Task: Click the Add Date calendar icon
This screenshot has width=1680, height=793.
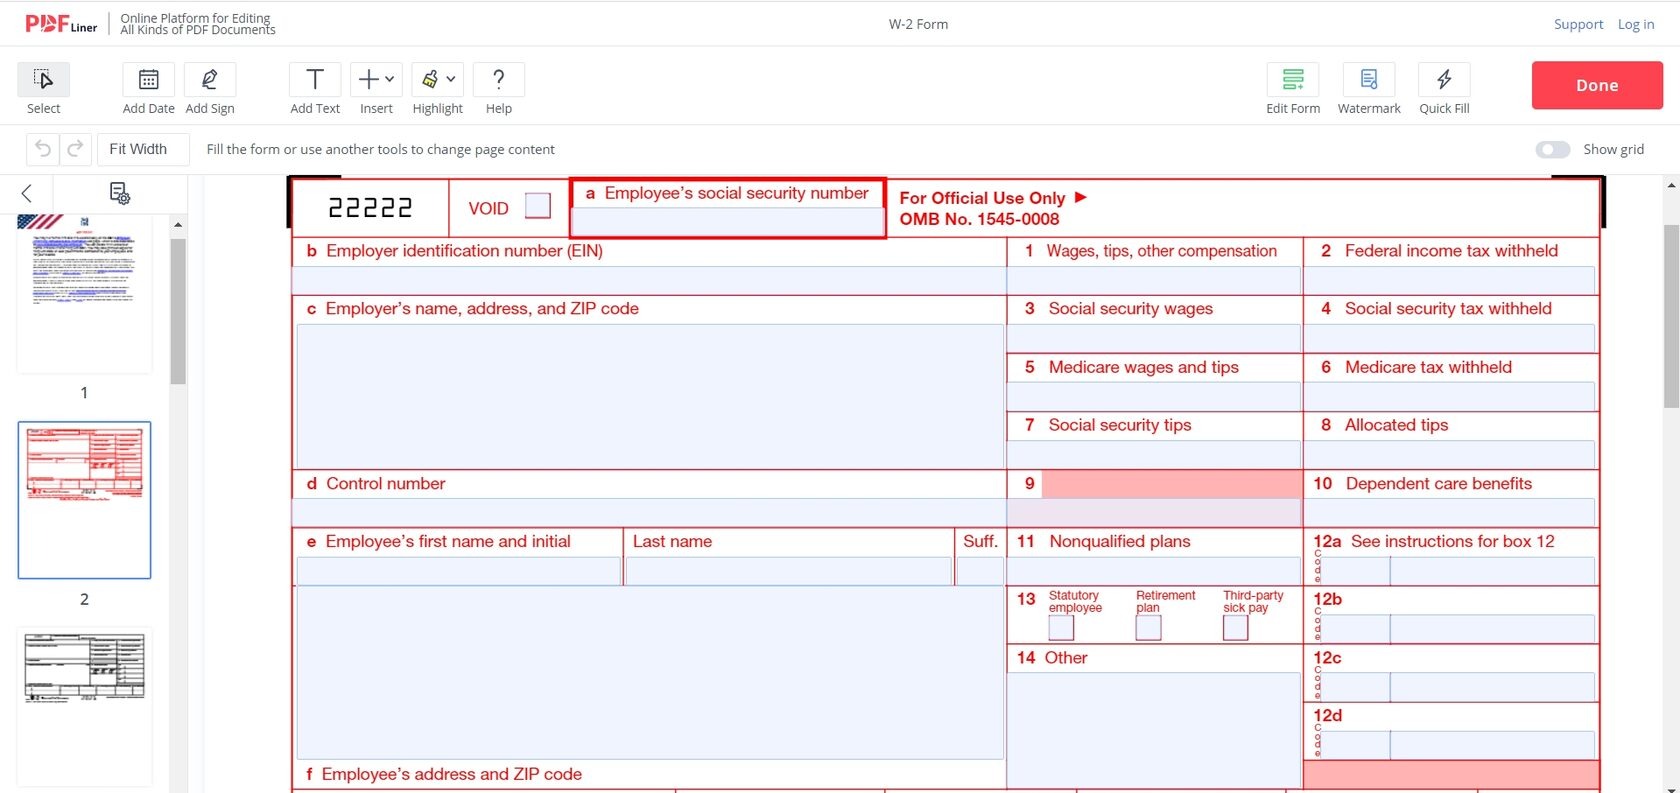Action: click(x=148, y=79)
